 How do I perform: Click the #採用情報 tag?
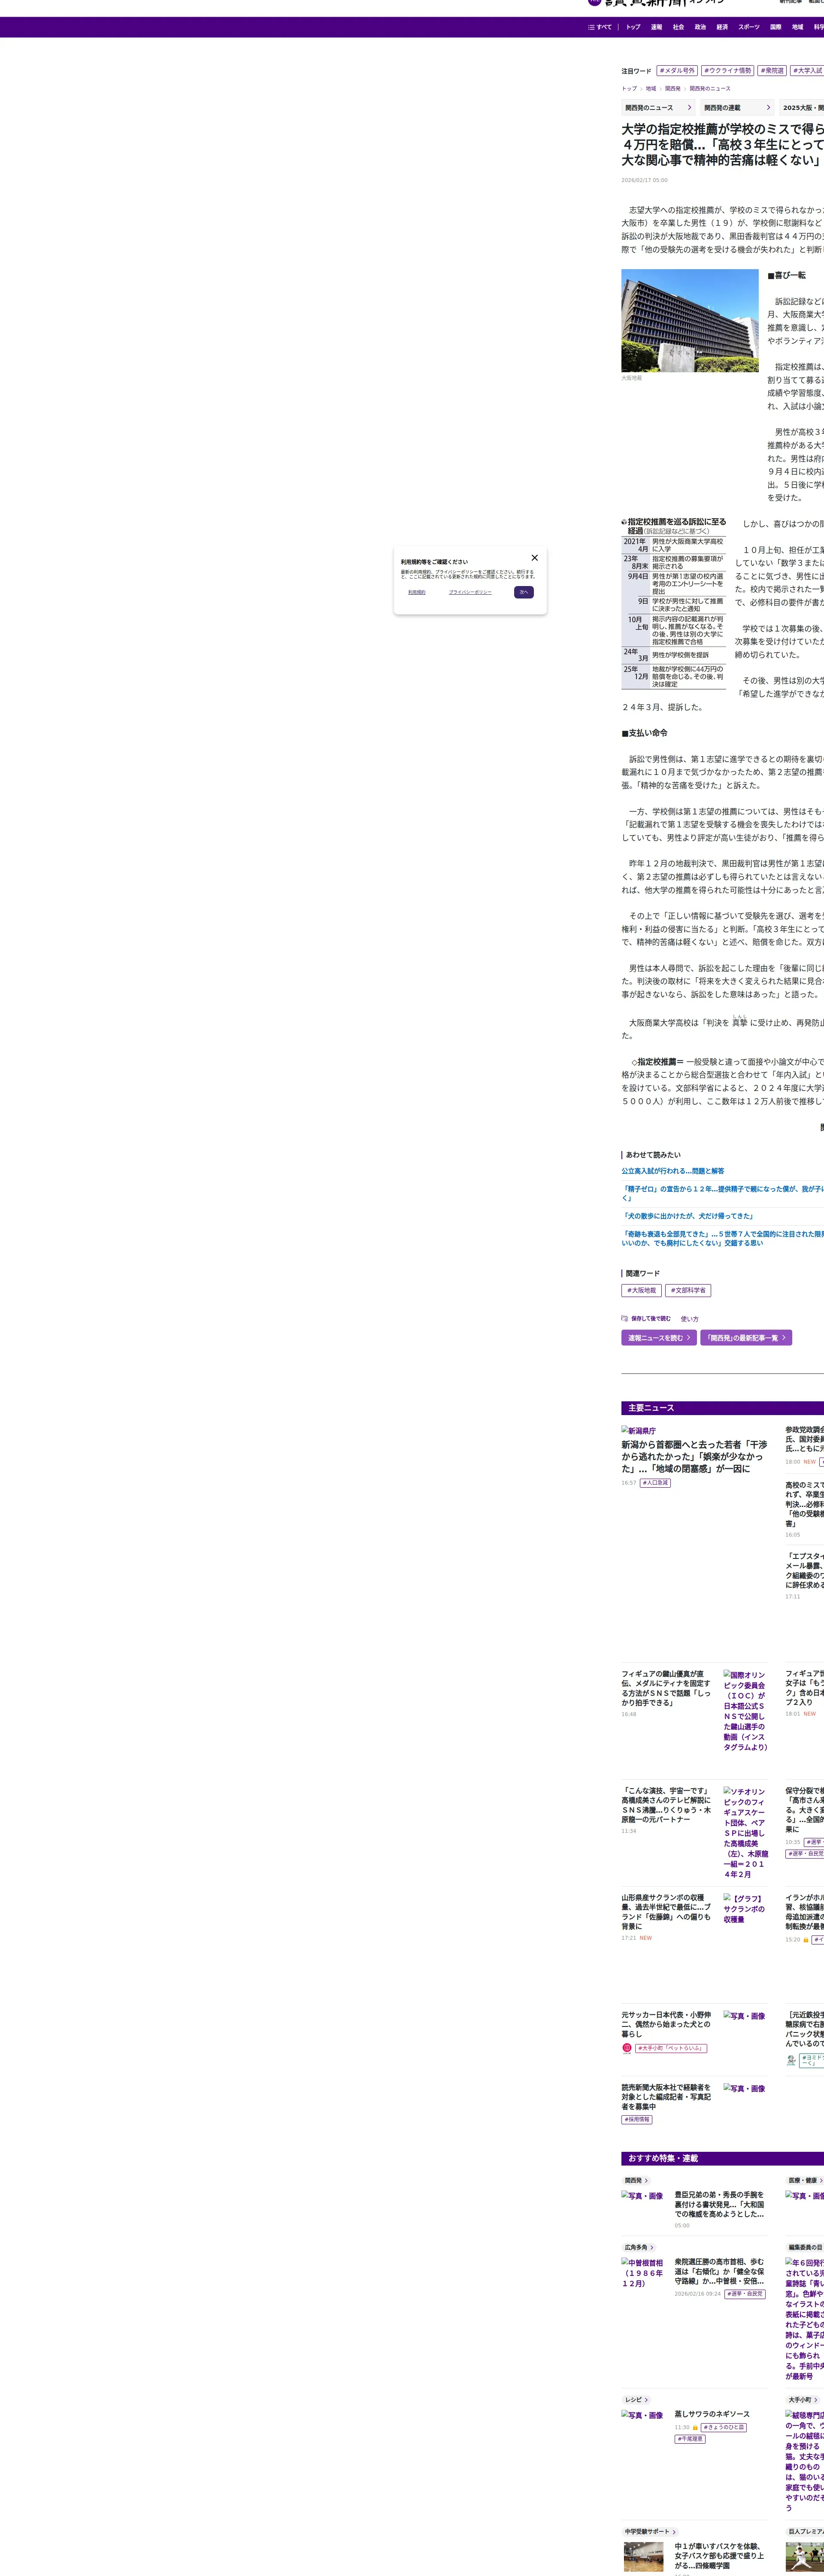(637, 2120)
